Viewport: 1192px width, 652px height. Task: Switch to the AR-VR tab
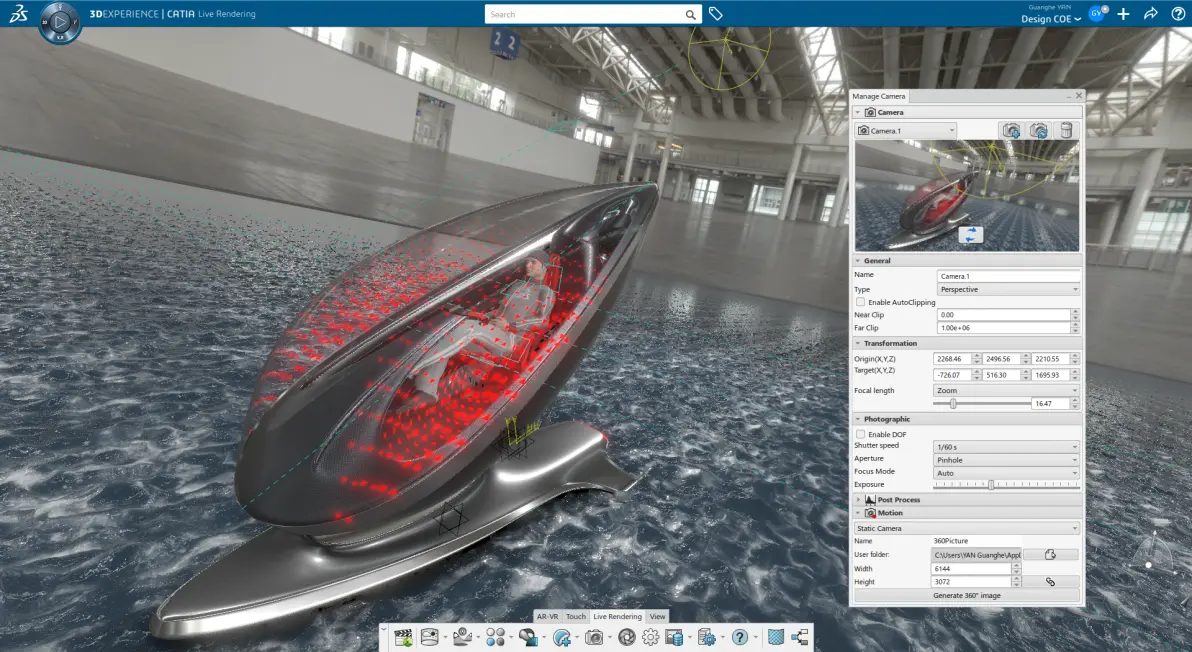pos(547,617)
